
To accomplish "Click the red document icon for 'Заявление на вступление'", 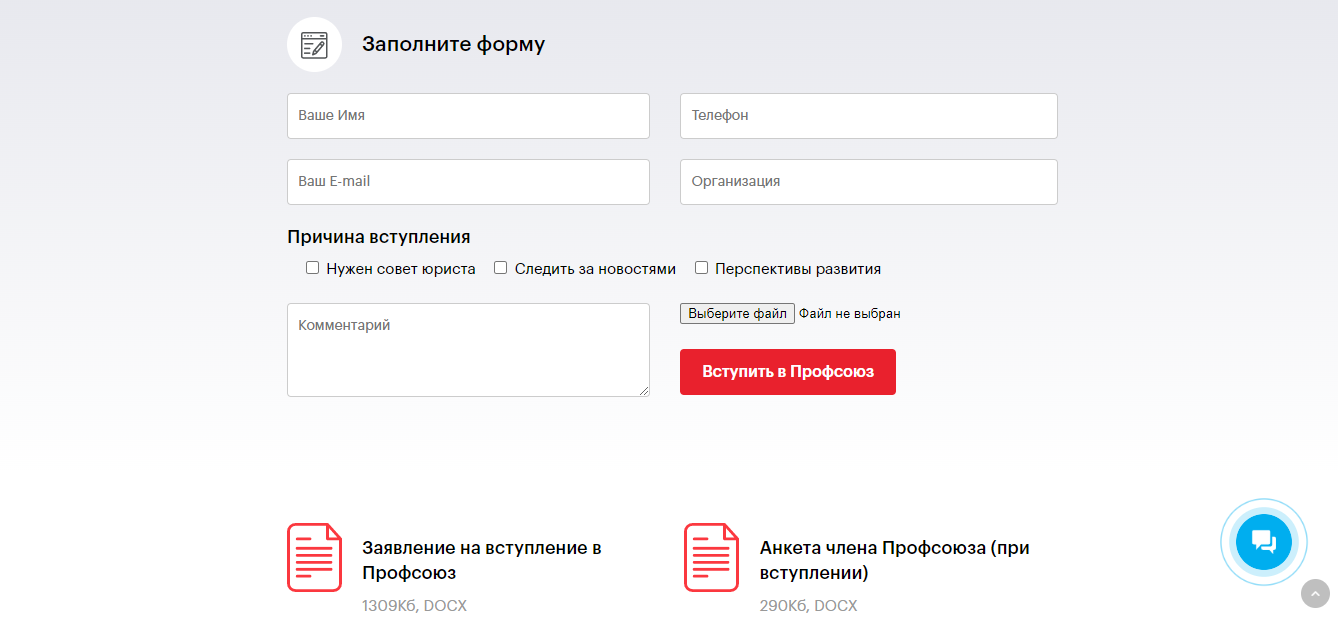I will (x=315, y=557).
